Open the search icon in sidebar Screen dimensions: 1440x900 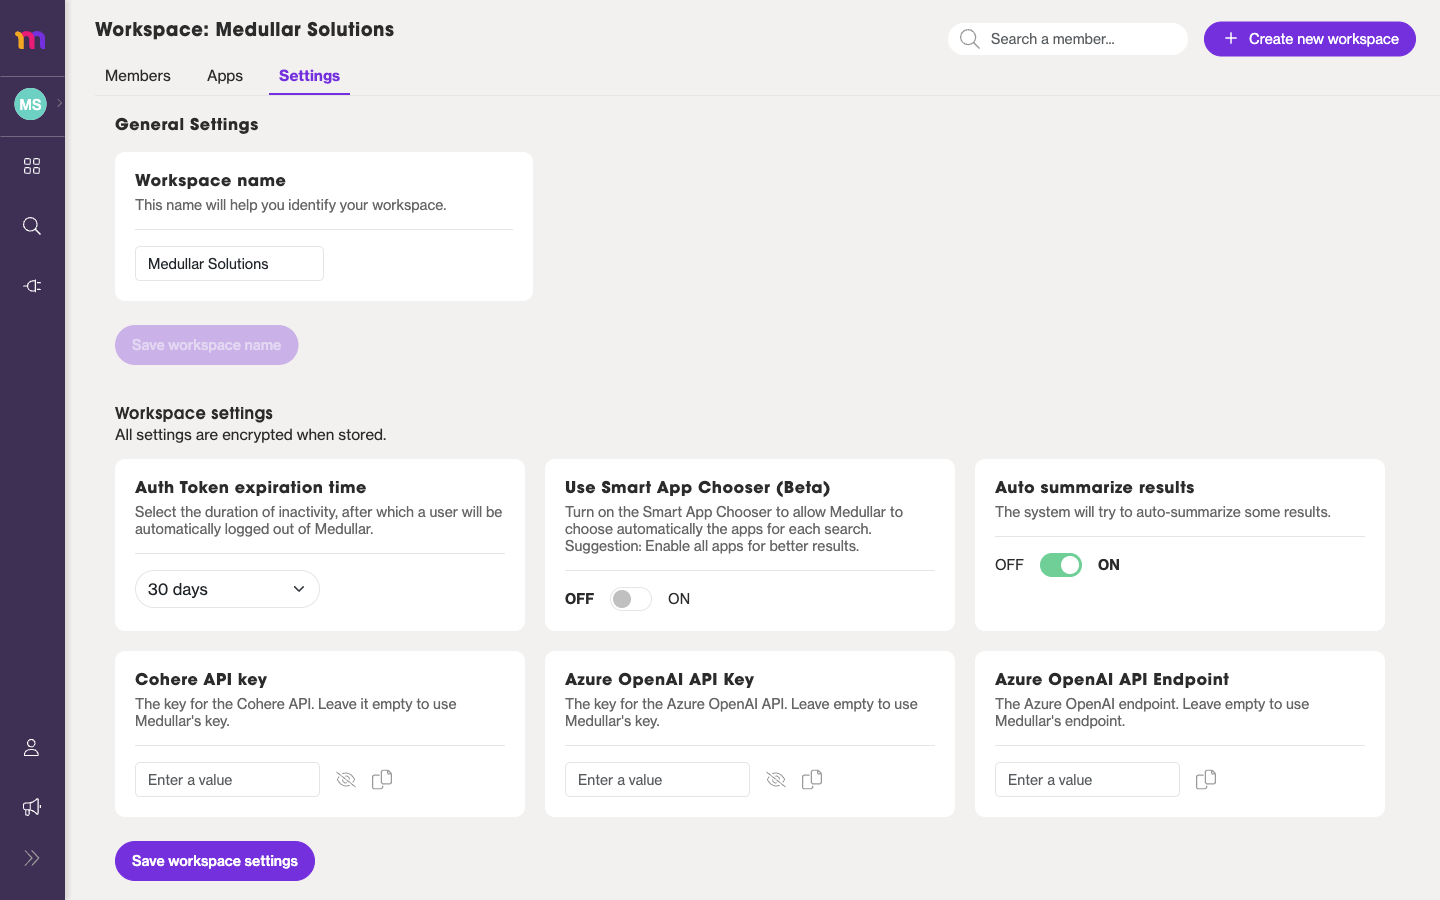(x=32, y=226)
